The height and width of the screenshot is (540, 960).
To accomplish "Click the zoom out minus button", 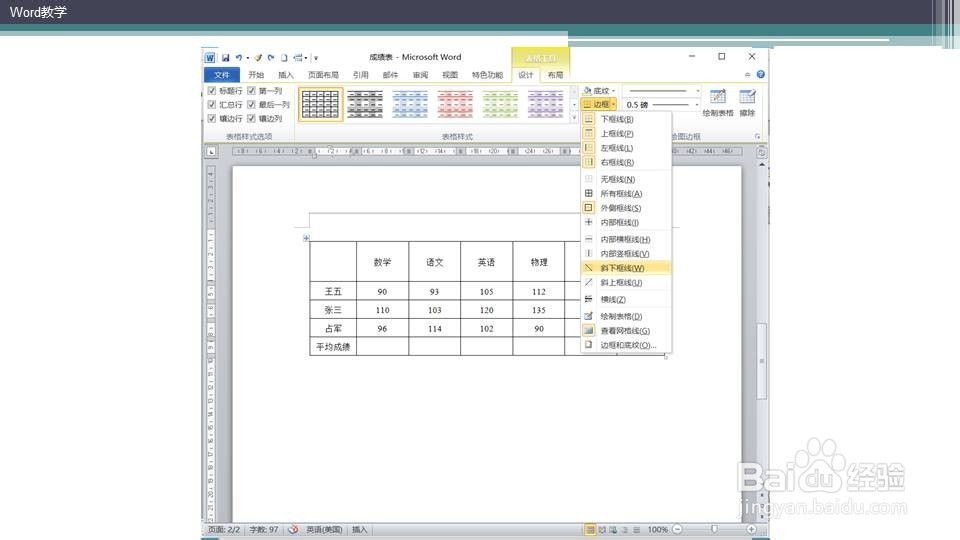I will [677, 529].
